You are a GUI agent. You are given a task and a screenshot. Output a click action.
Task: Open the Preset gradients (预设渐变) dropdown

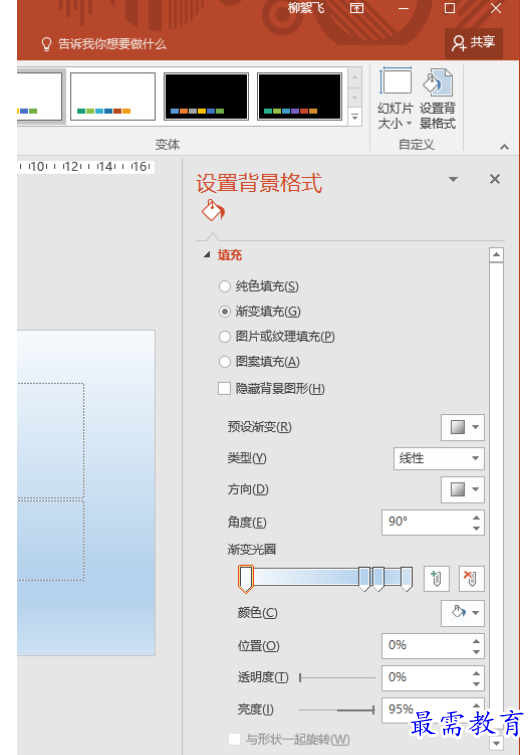click(x=463, y=427)
